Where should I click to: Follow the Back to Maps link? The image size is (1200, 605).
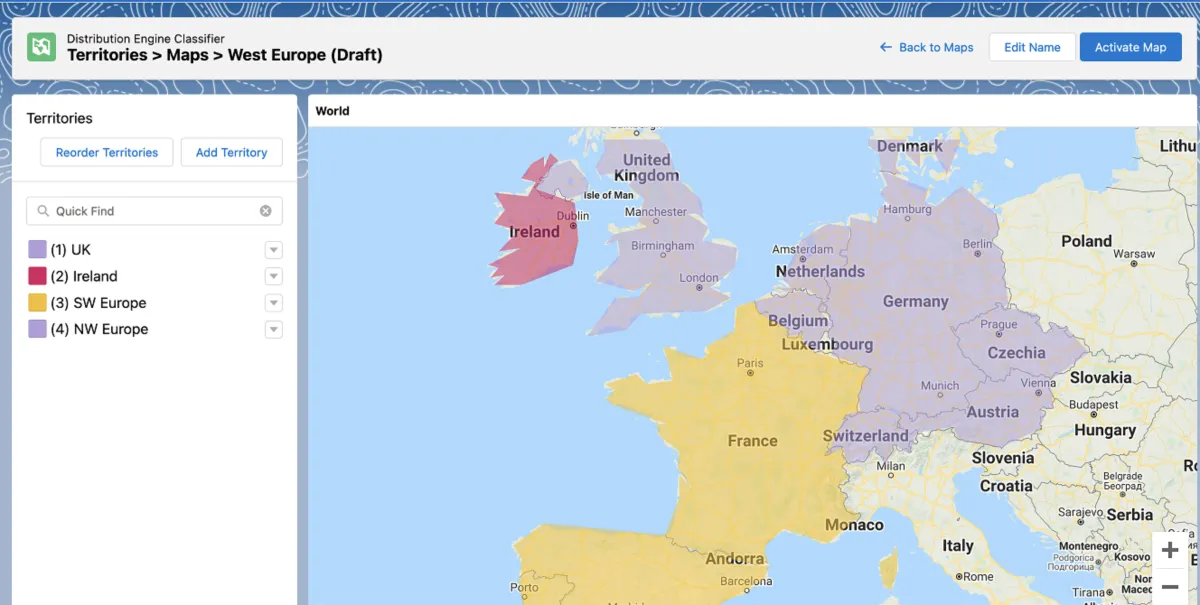pyautogui.click(x=936, y=47)
